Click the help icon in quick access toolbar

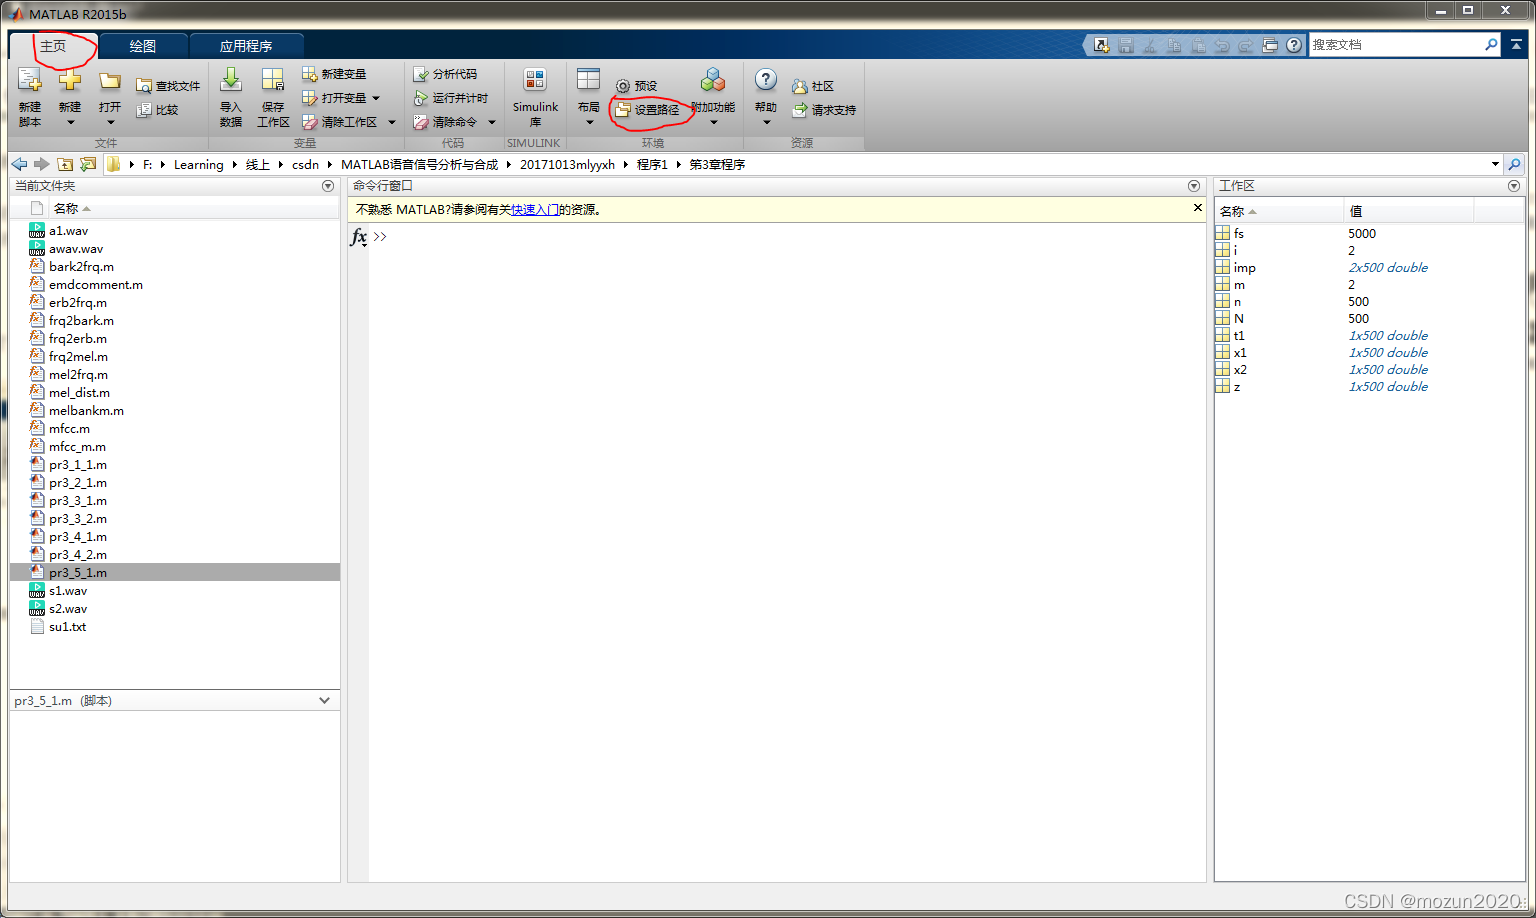pos(1294,45)
